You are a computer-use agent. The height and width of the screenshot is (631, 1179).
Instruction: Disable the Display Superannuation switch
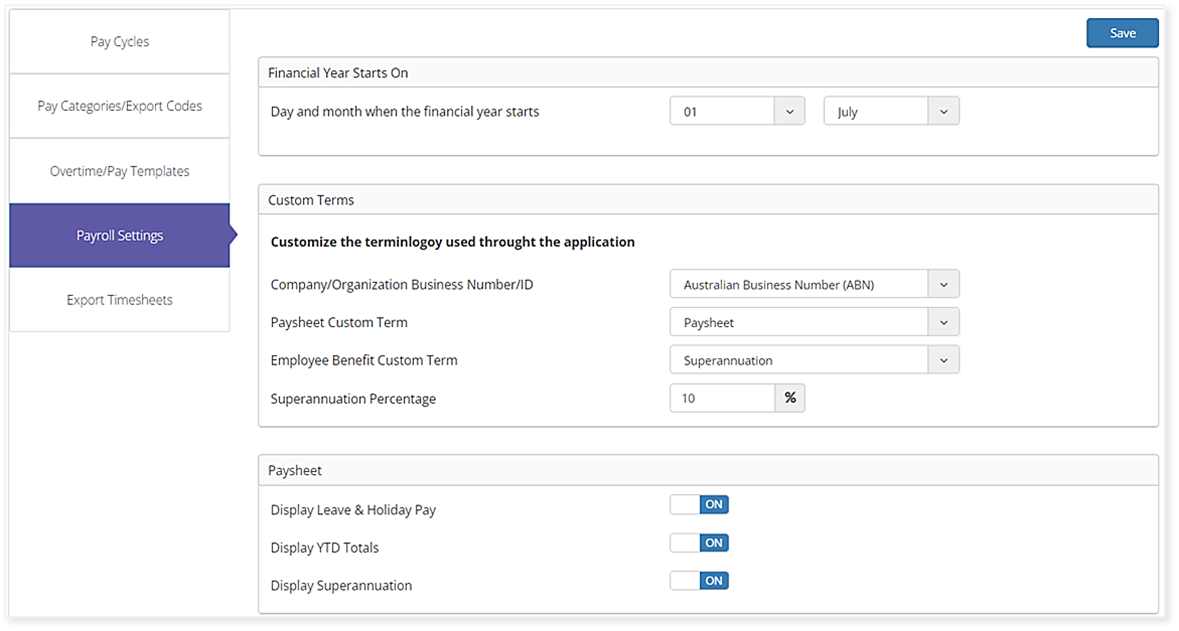(x=699, y=581)
